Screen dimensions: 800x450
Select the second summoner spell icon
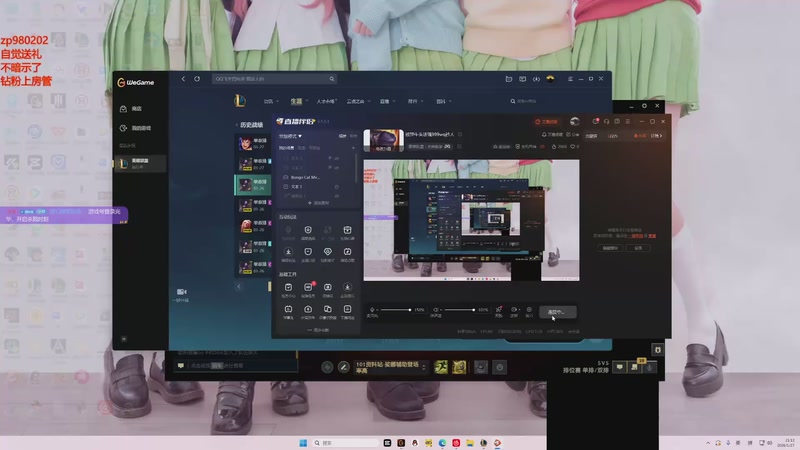tap(459, 367)
